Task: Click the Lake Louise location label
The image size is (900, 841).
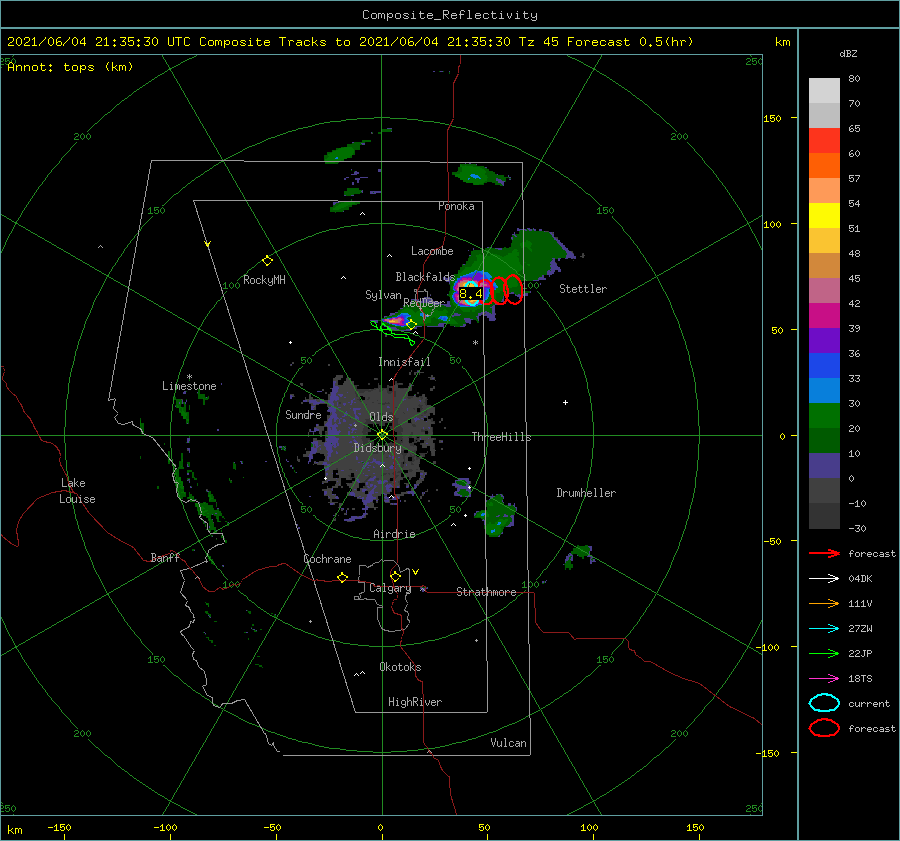Action: pos(77,491)
